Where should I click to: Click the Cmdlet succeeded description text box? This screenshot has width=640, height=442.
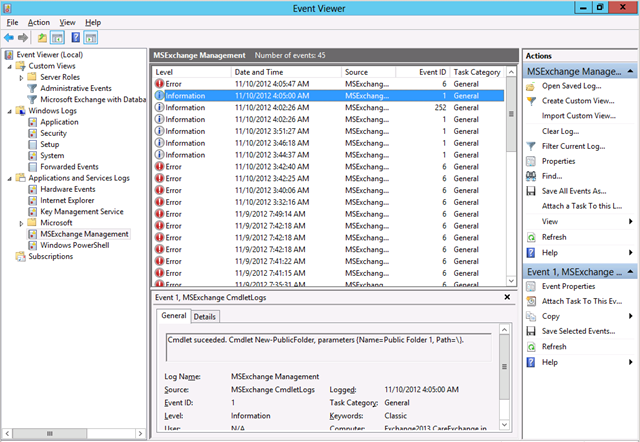pos(329,347)
